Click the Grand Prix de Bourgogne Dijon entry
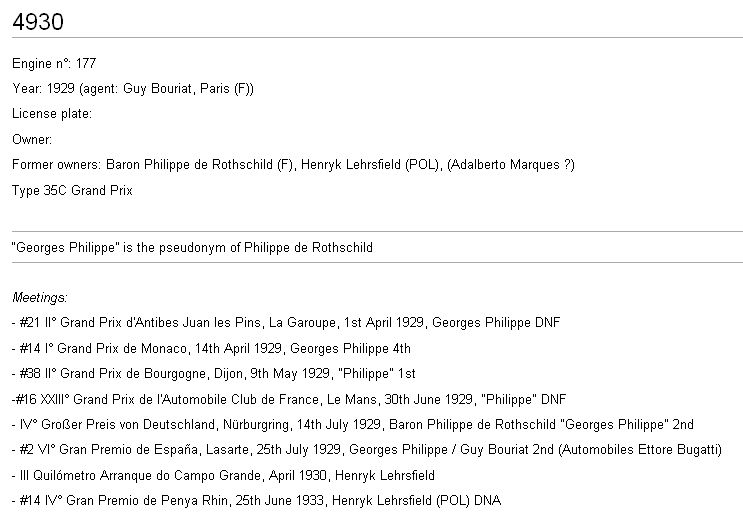Viewport: 743px width, 519px height. click(x=213, y=373)
